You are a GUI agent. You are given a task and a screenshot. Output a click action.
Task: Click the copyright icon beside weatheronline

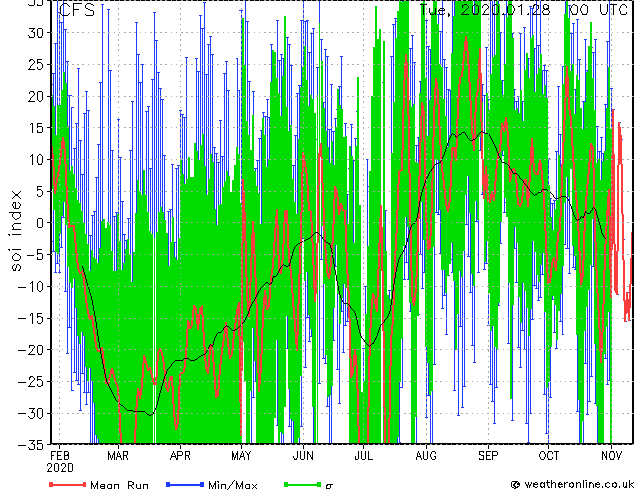(x=516, y=484)
